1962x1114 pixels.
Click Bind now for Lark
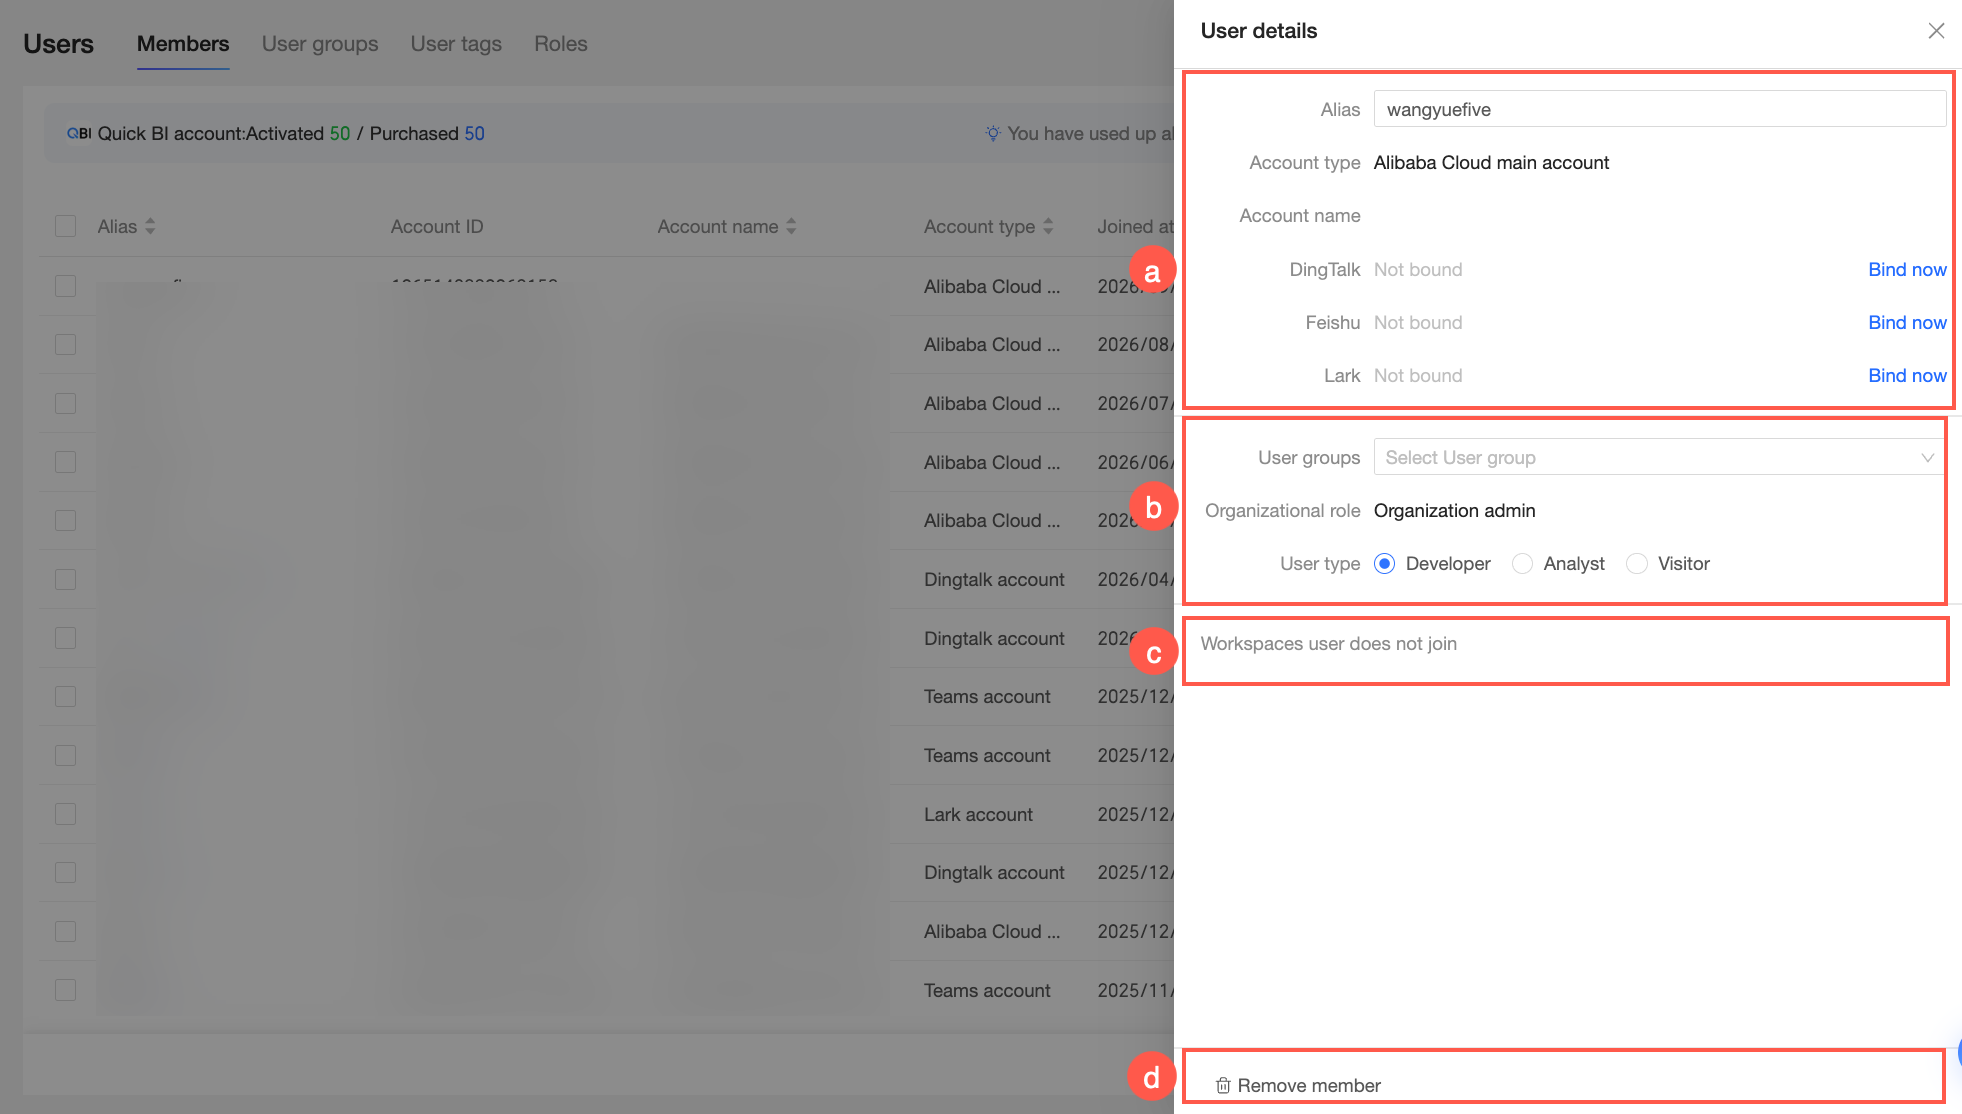1907,375
